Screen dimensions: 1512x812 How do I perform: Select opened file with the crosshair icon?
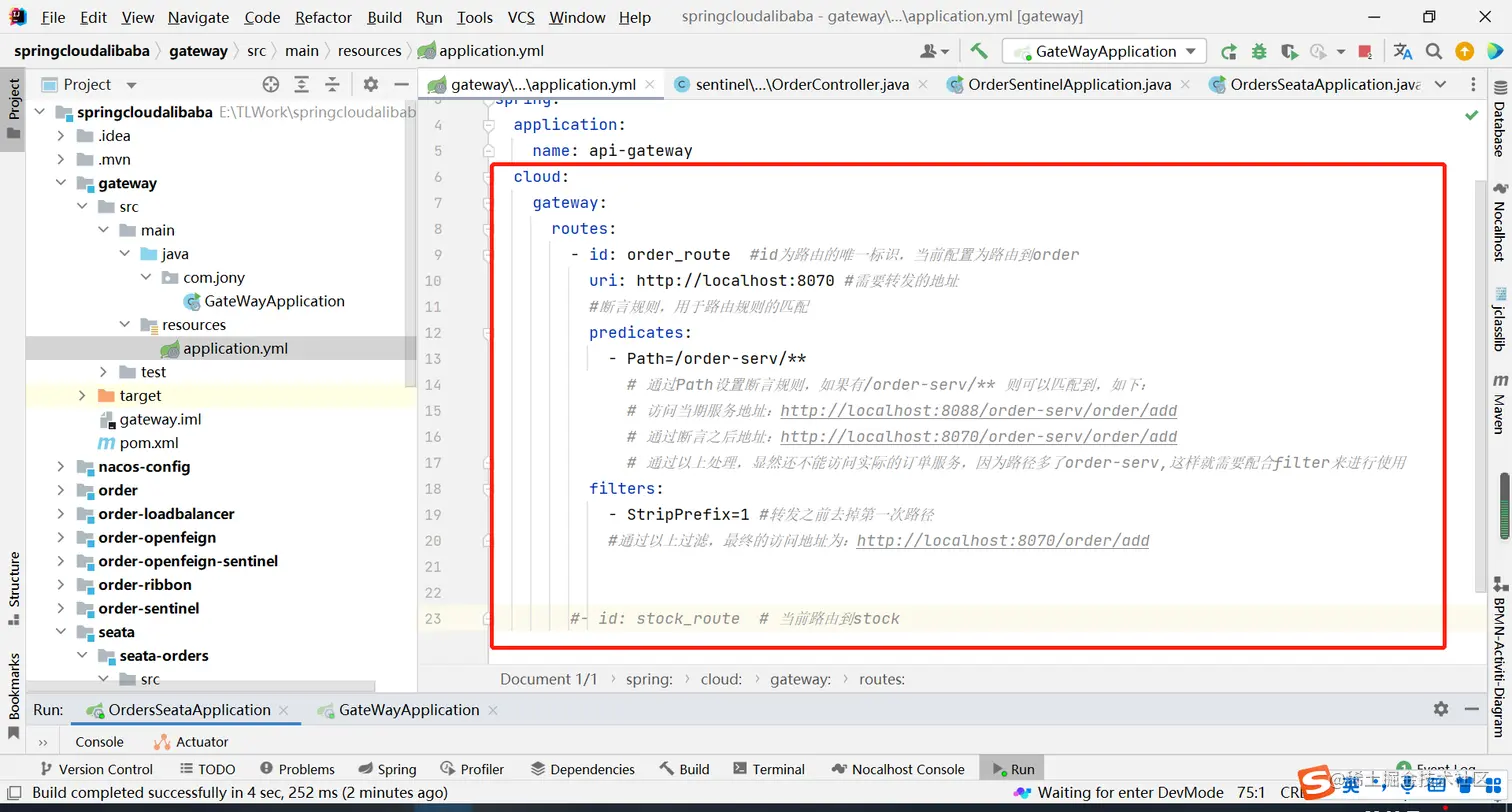pos(270,85)
